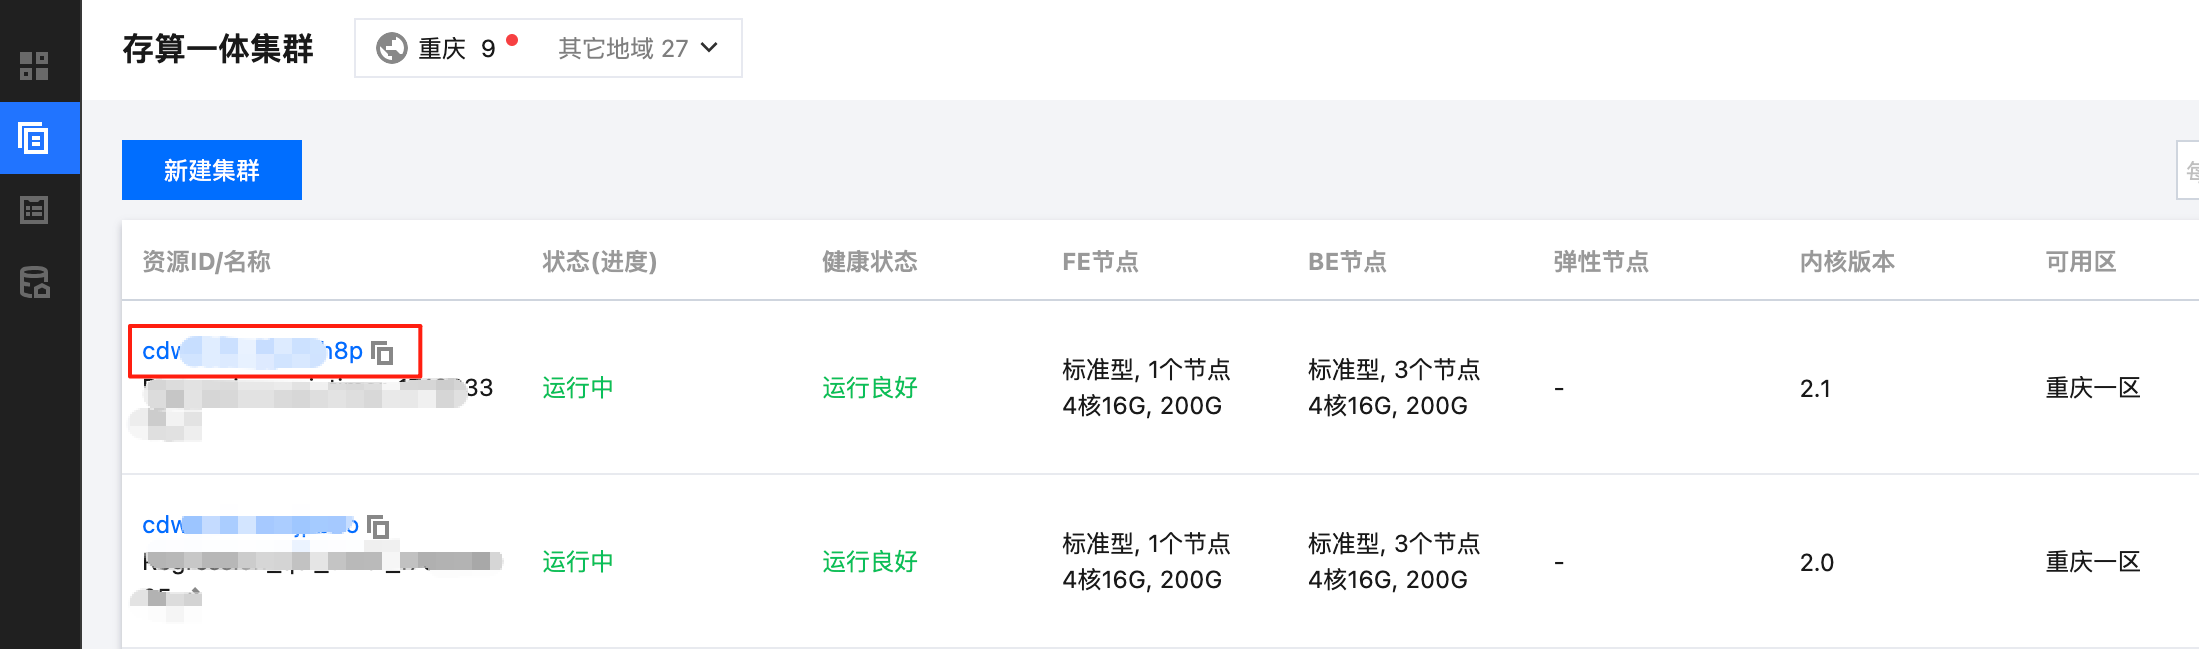The height and width of the screenshot is (650, 2200).
Task: Click the search input at right edge
Action: 2188,170
